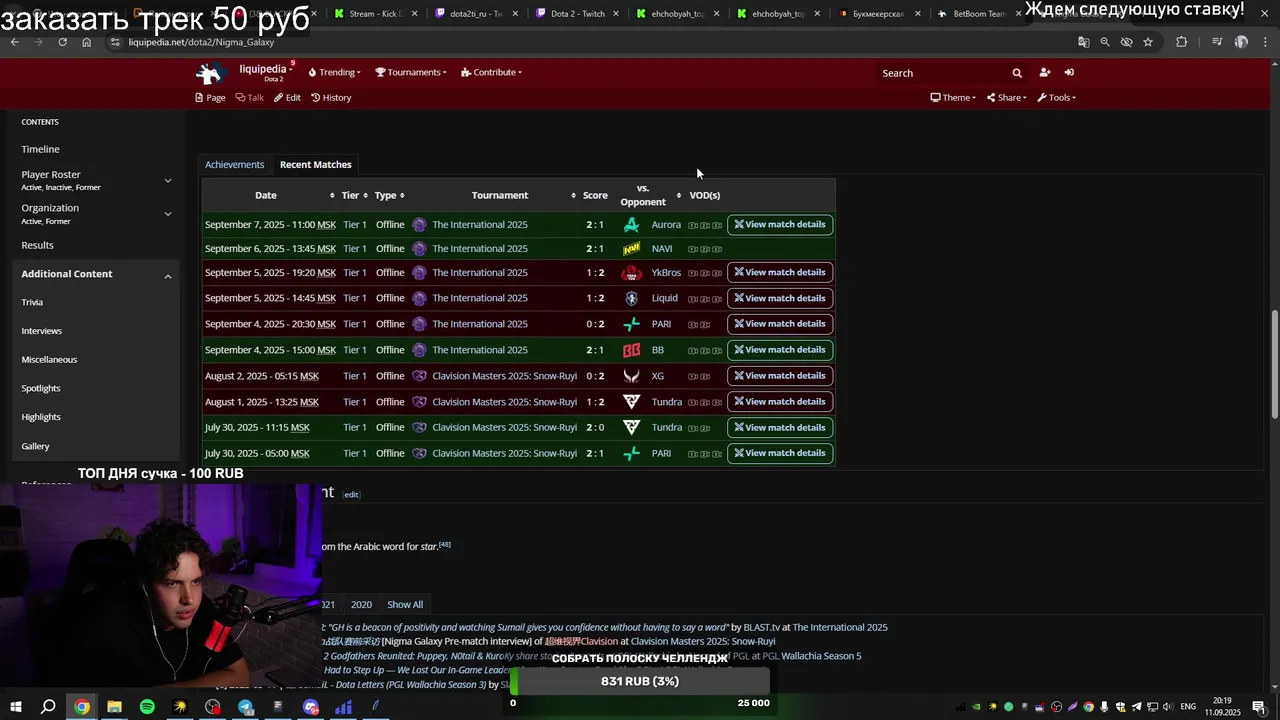This screenshot has height=720, width=1280.
Task: Click the create account icon
Action: pyautogui.click(x=1045, y=72)
